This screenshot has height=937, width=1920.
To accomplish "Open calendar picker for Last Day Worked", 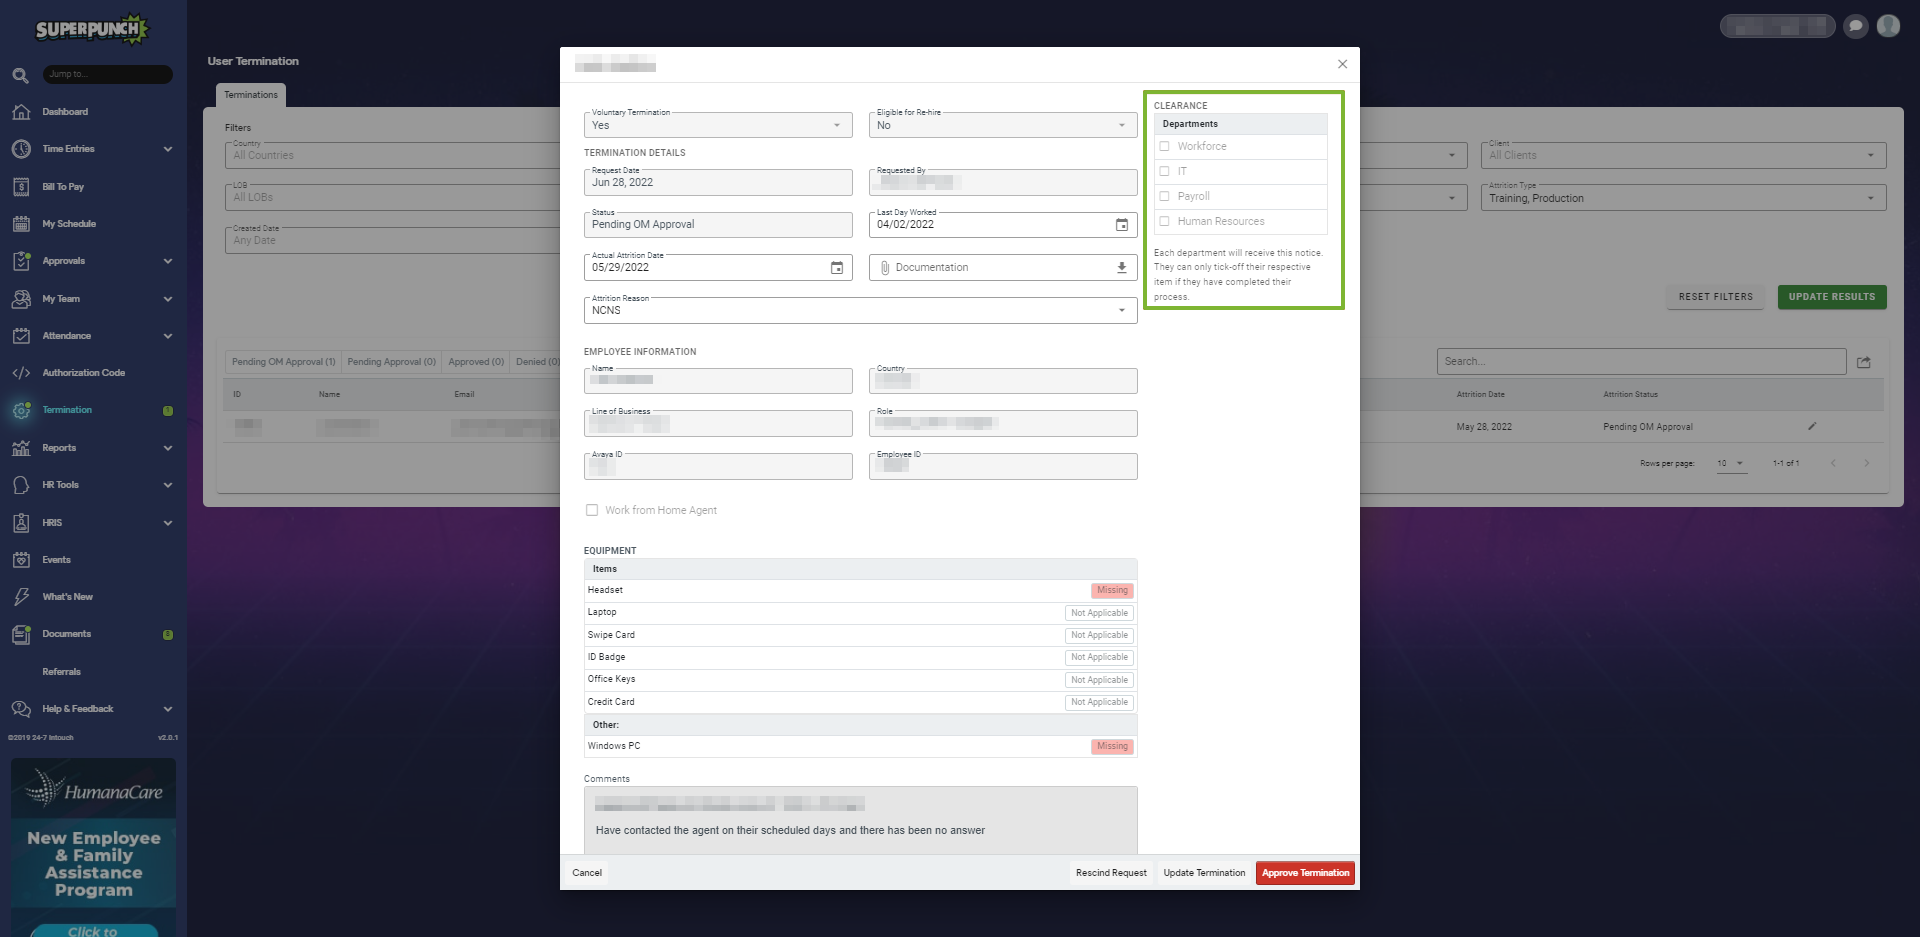I will click(x=1122, y=225).
